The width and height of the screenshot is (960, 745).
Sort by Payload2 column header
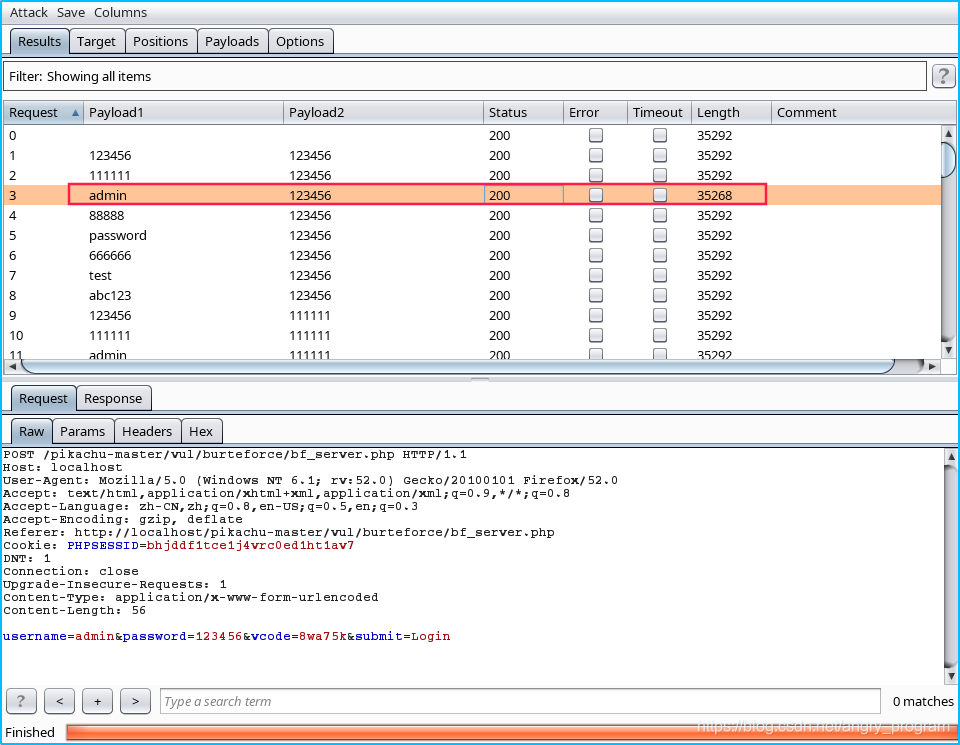(383, 112)
